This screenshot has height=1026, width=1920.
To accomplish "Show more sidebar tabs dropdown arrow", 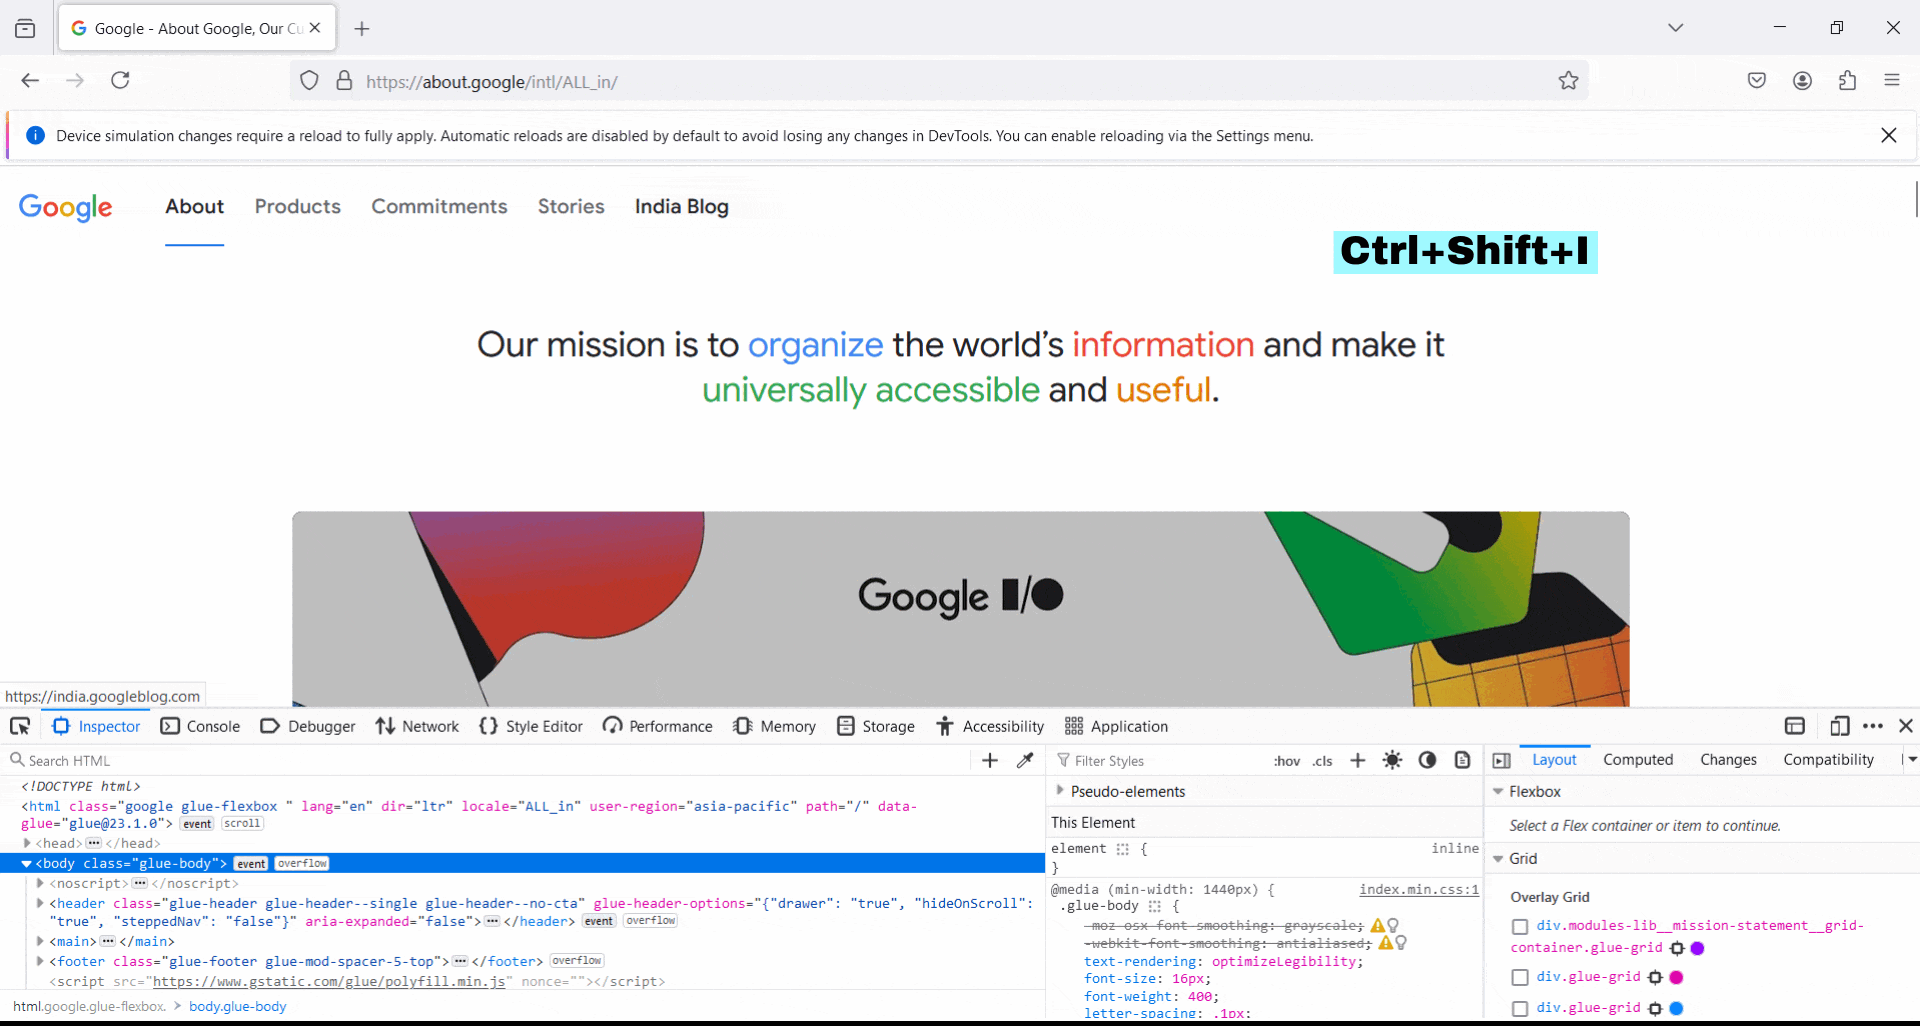I will click(x=1910, y=760).
